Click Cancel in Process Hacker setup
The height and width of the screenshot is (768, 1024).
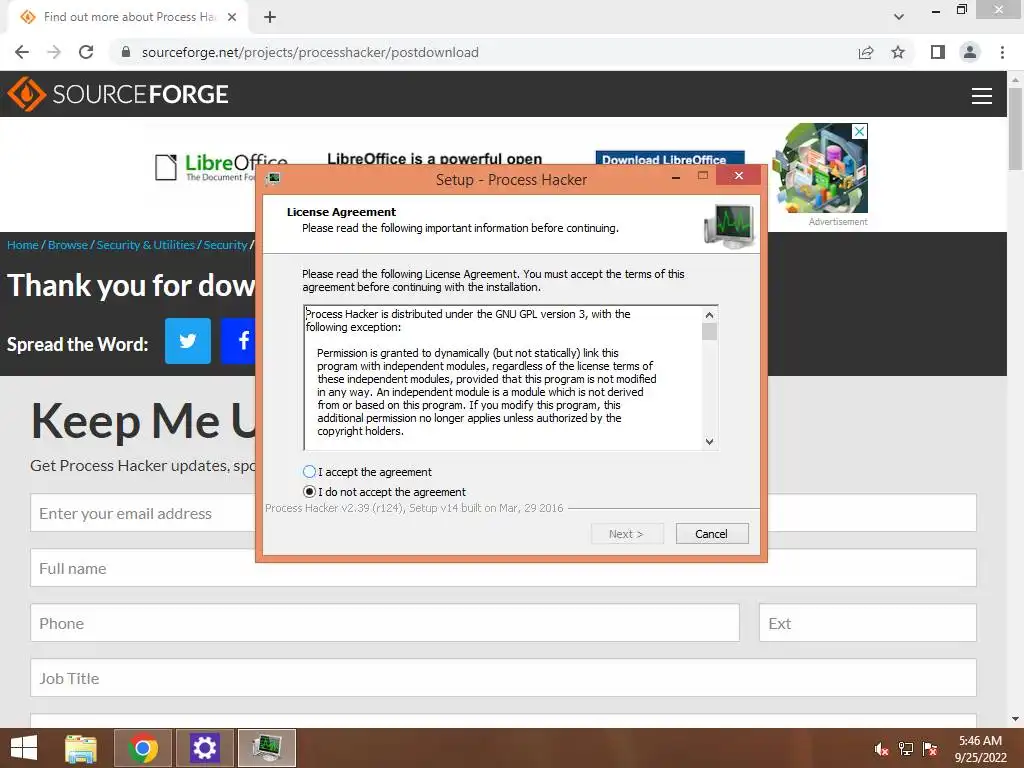tap(712, 534)
